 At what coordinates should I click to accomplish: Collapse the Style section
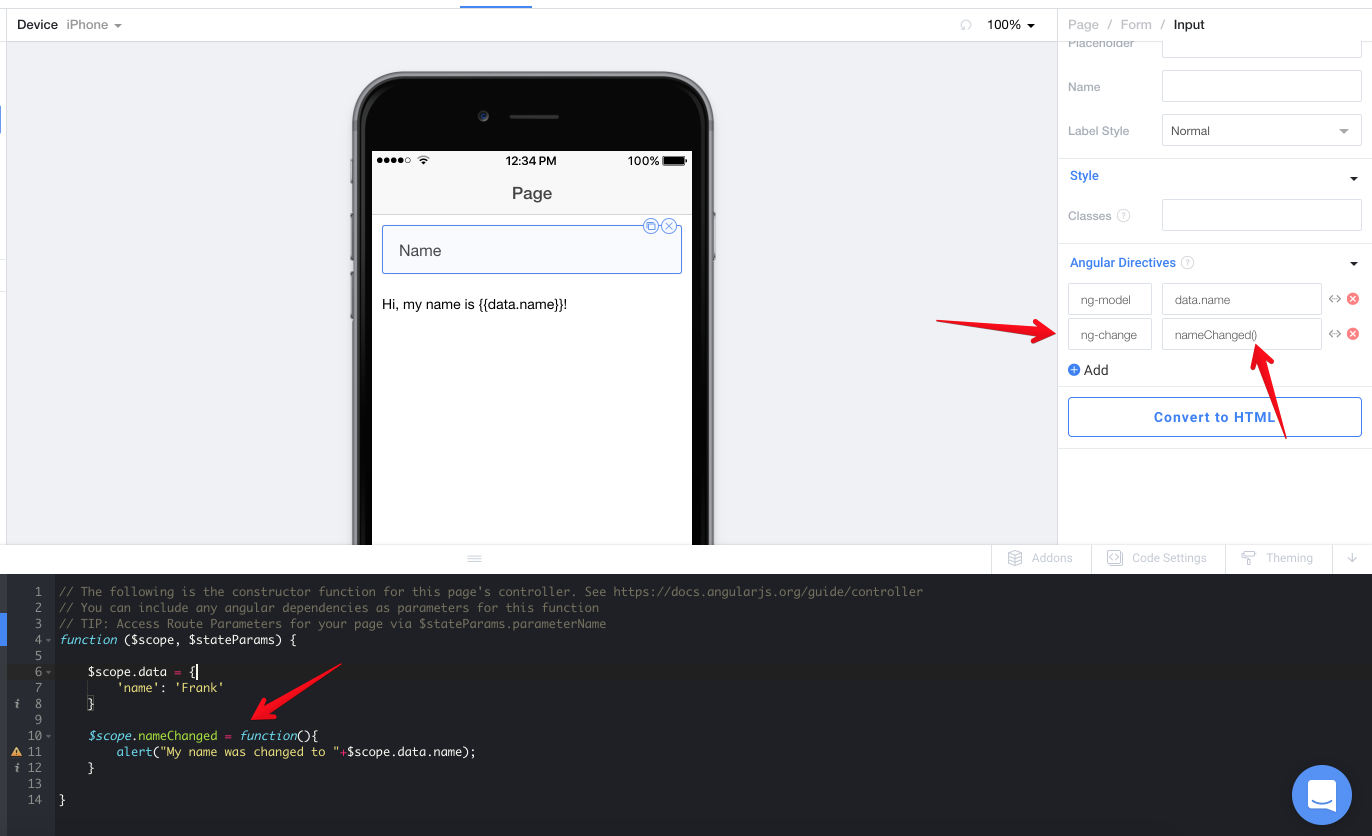pyautogui.click(x=1354, y=179)
